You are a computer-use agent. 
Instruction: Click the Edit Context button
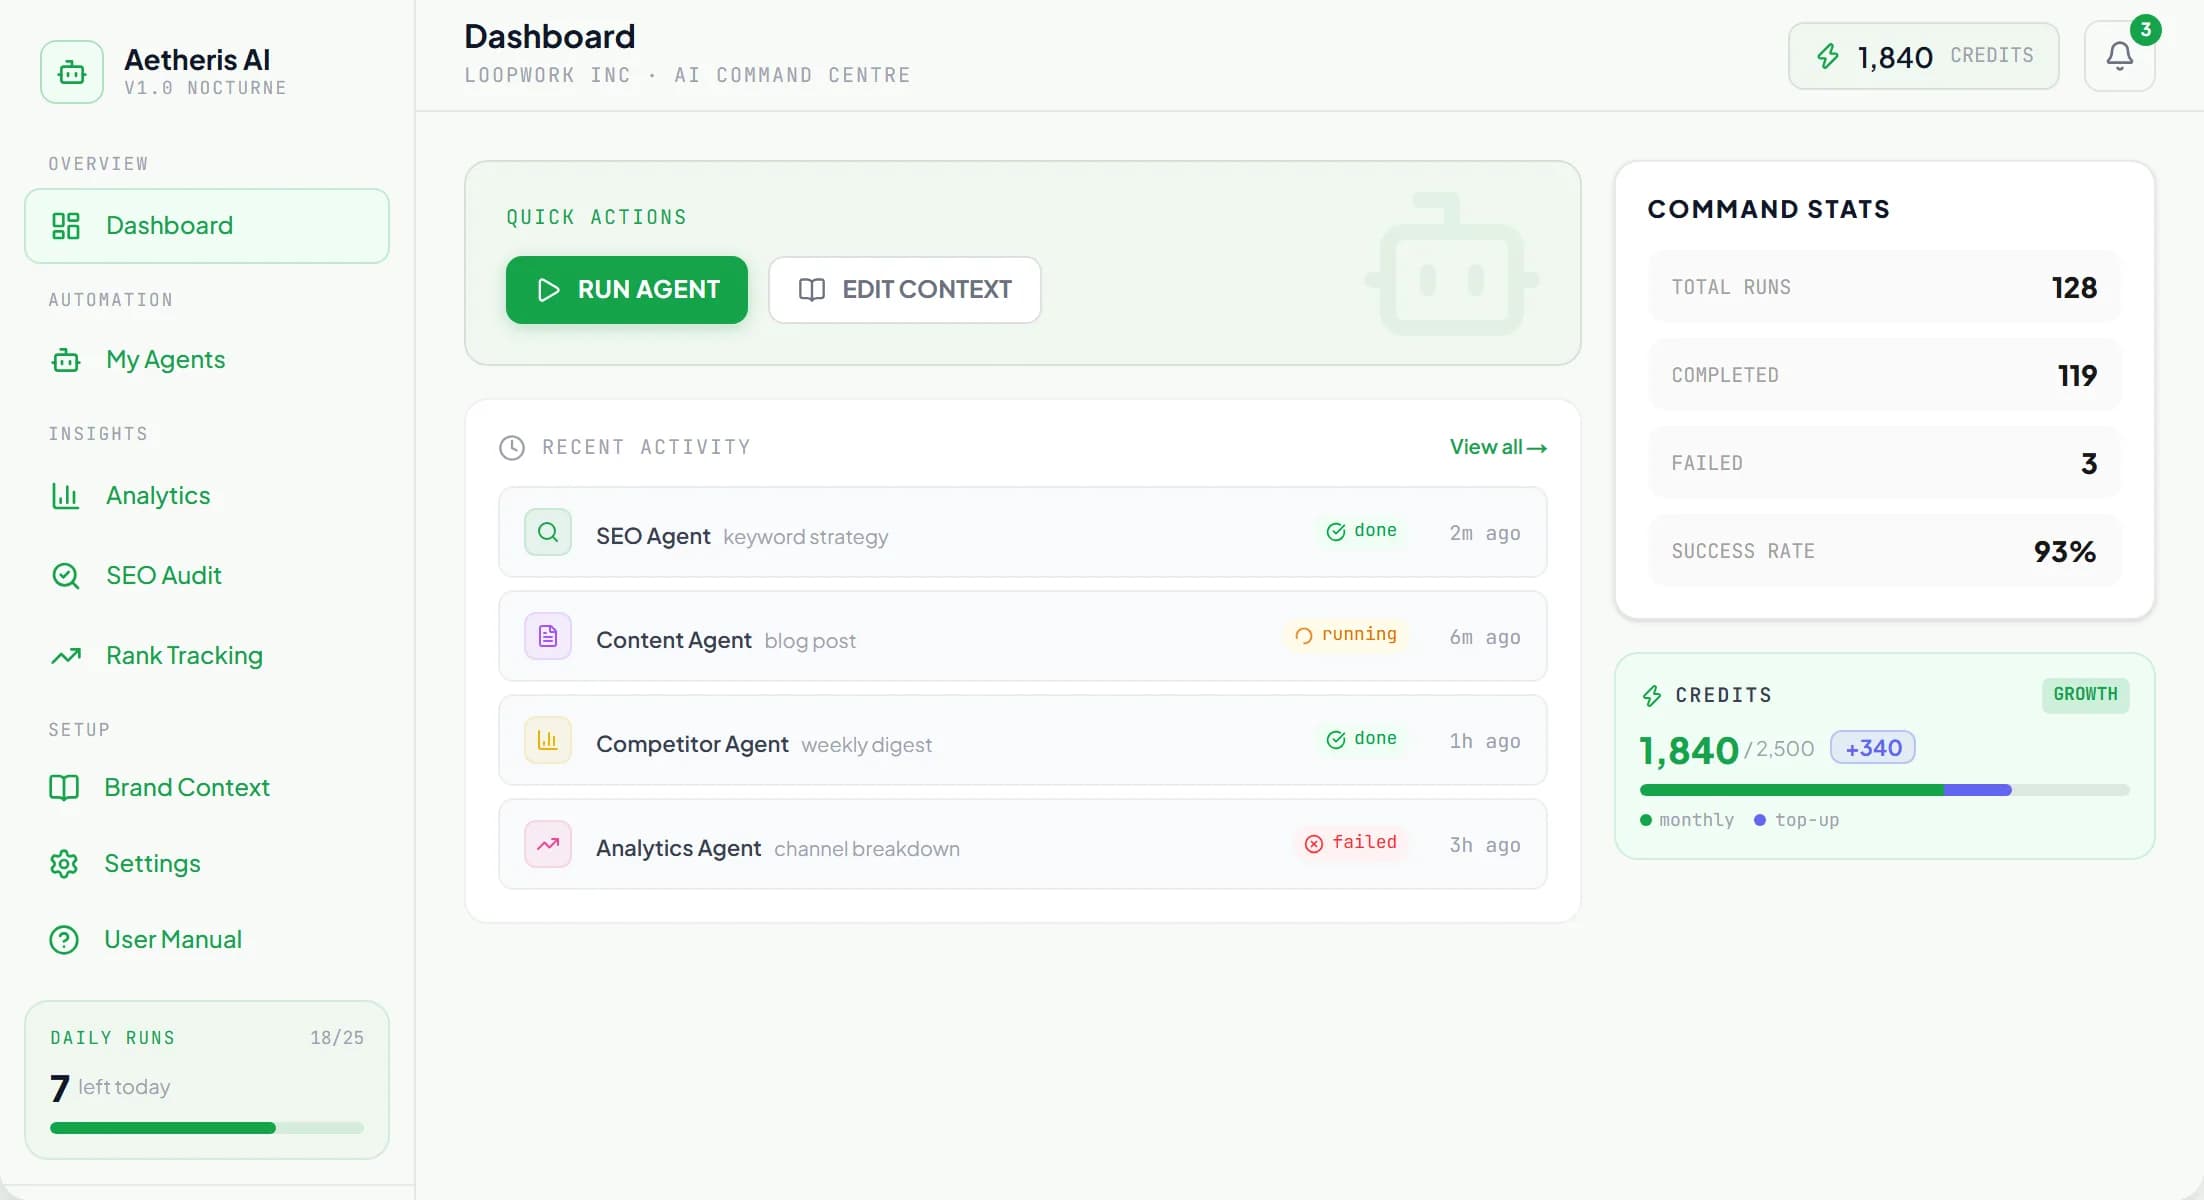(905, 290)
